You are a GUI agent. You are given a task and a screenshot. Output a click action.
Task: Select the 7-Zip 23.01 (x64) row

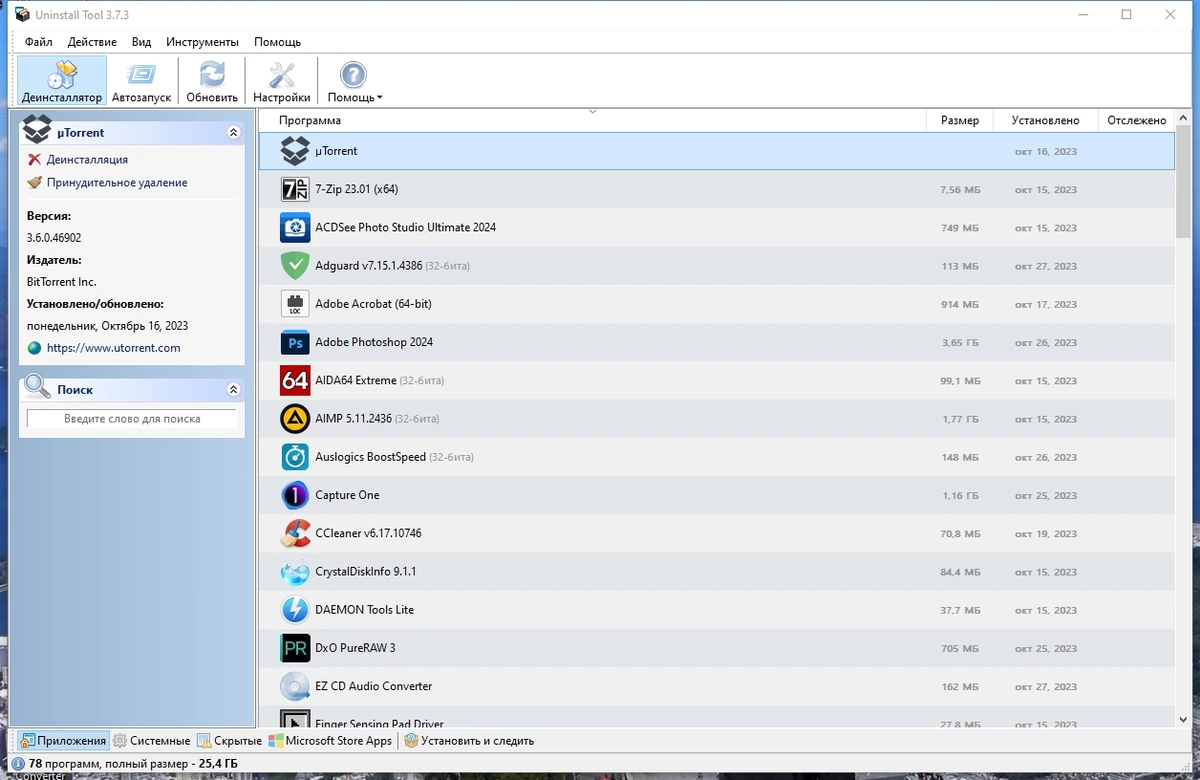tap(717, 189)
